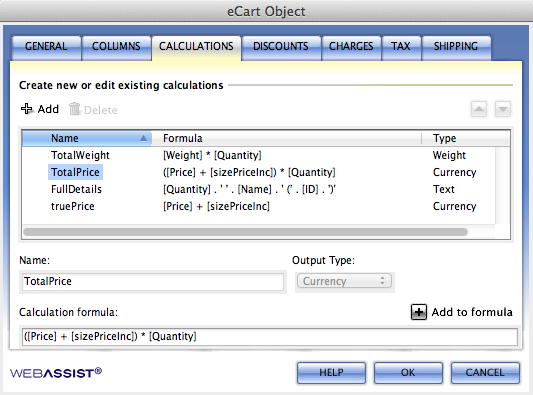Click the Name column sort arrow
The height and width of the screenshot is (395, 533).
[x=143, y=138]
